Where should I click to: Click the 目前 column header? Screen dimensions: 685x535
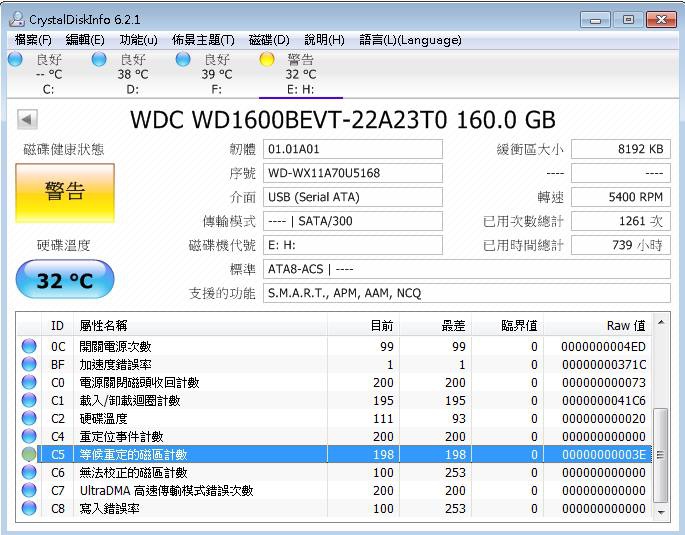363,325
